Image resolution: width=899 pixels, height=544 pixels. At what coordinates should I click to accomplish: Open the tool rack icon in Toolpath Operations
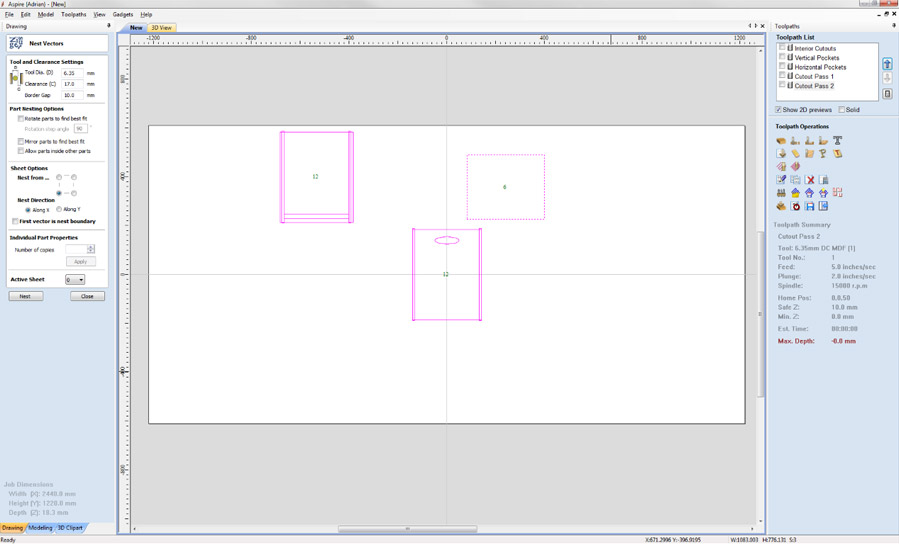(781, 193)
